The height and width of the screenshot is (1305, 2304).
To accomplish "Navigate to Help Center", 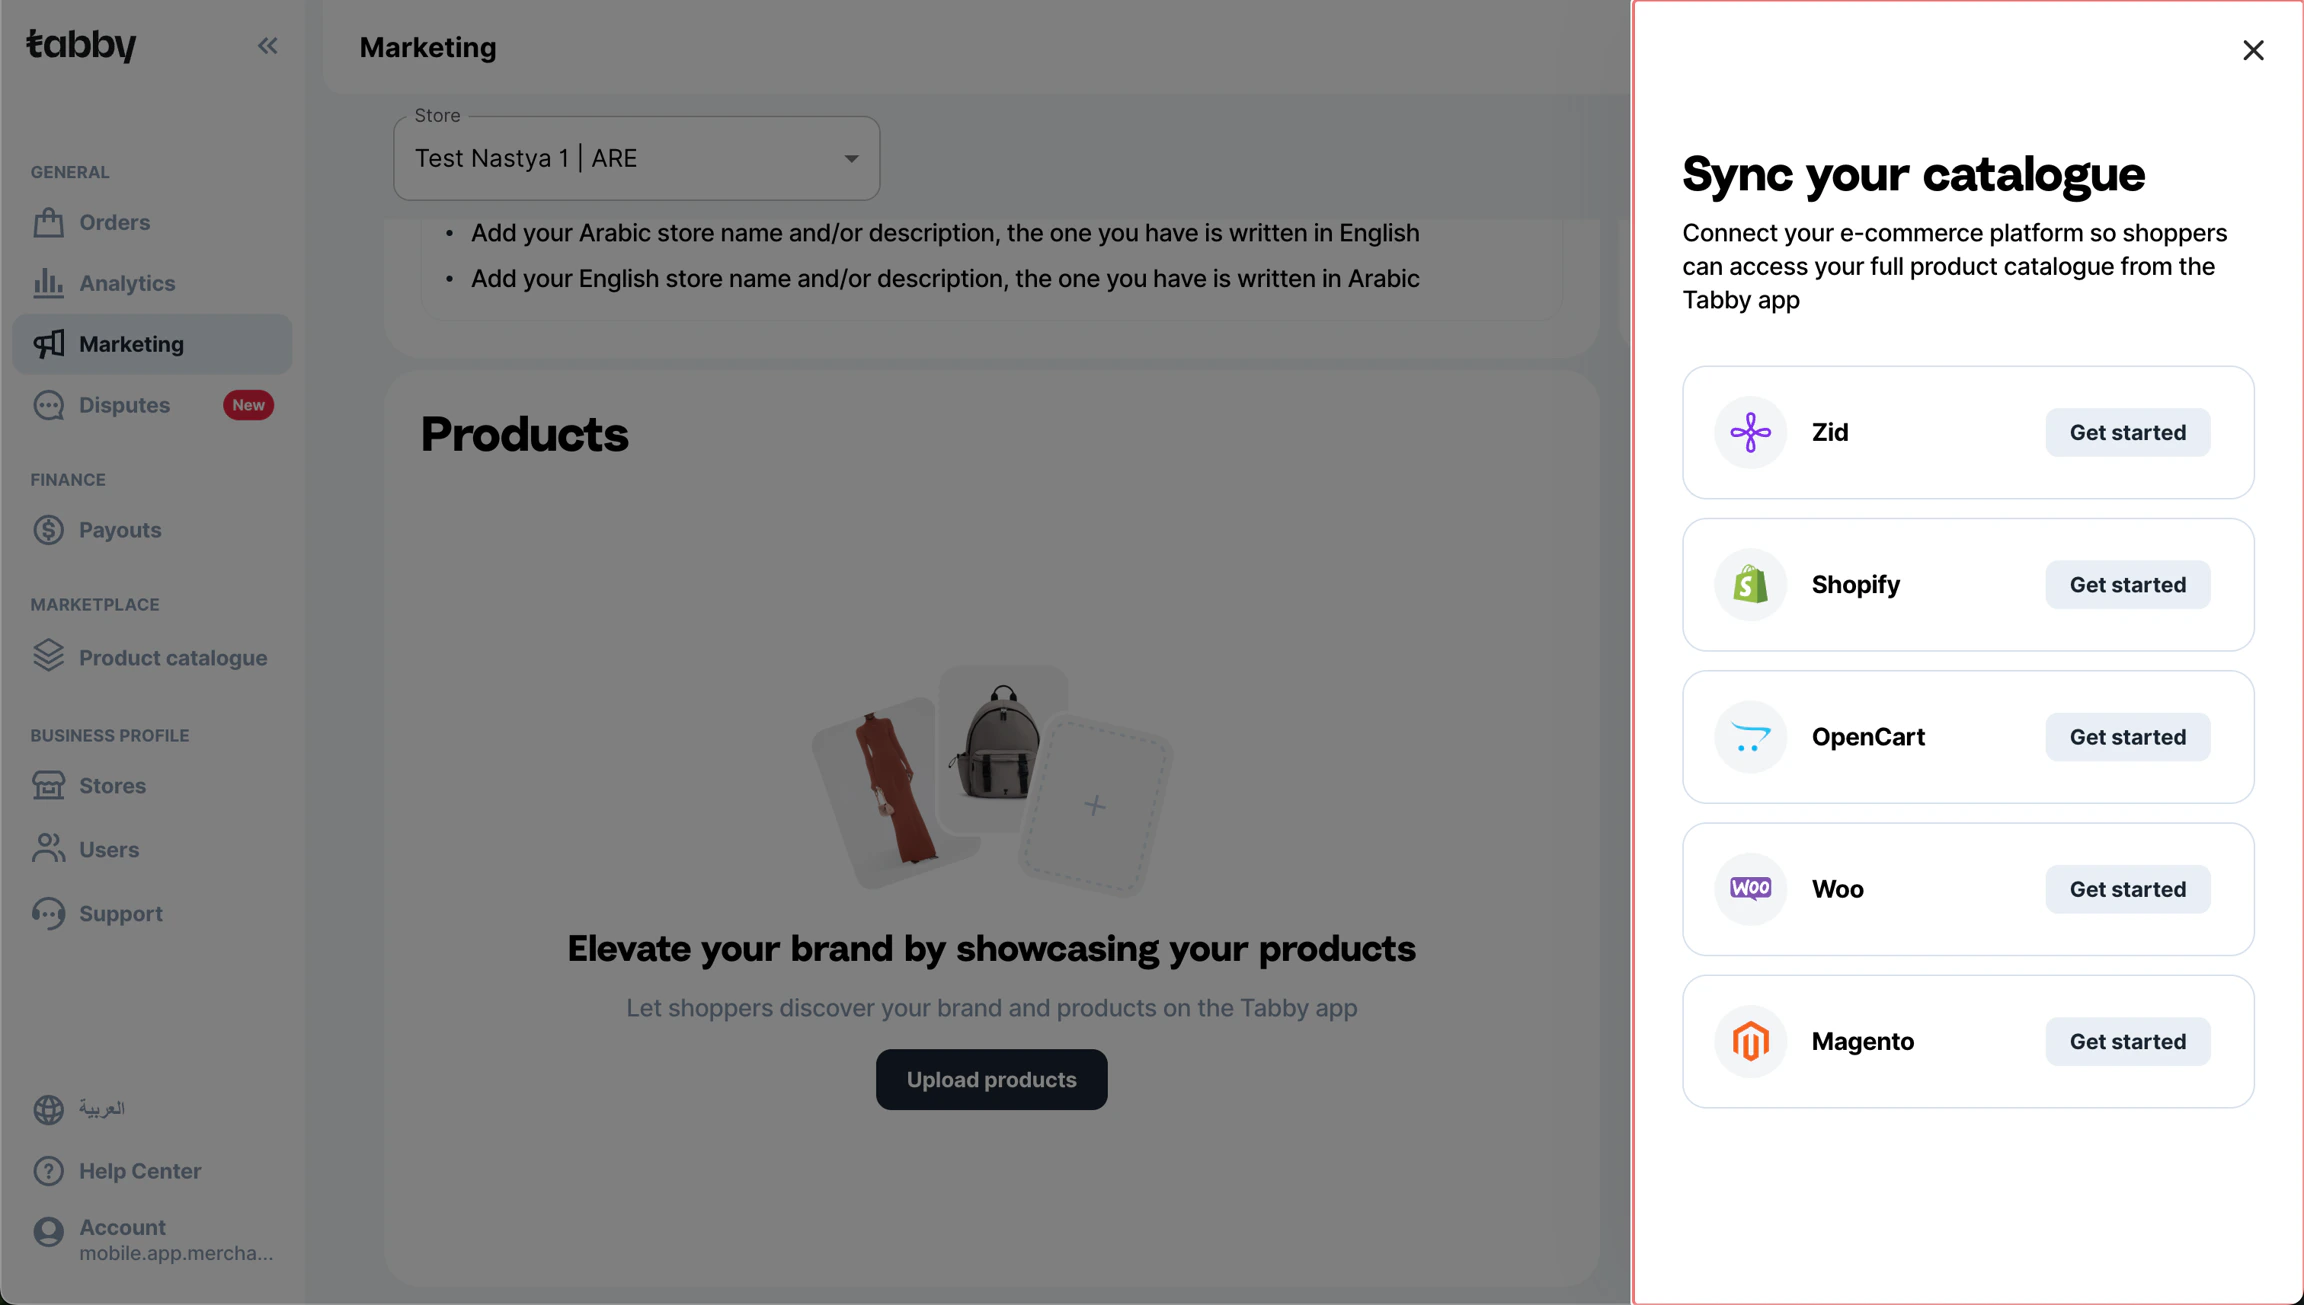I will [141, 1170].
